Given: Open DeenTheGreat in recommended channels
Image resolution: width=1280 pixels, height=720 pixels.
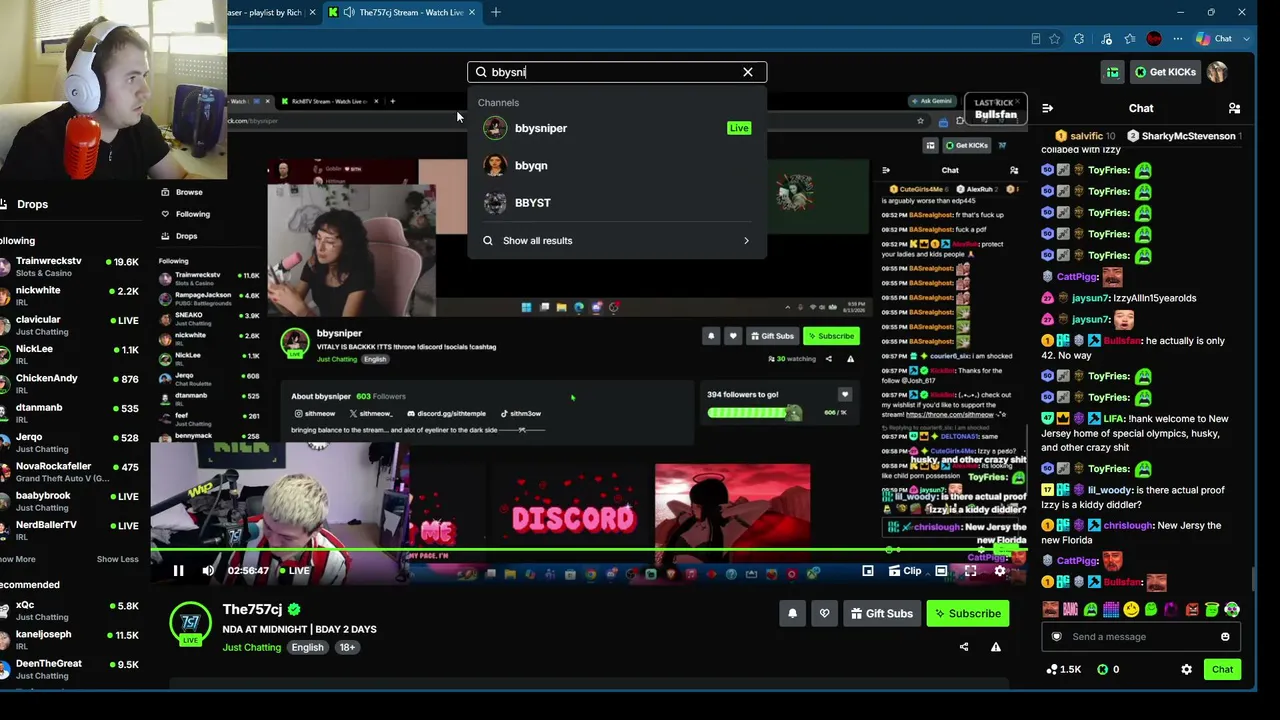Looking at the screenshot, I should point(69,668).
